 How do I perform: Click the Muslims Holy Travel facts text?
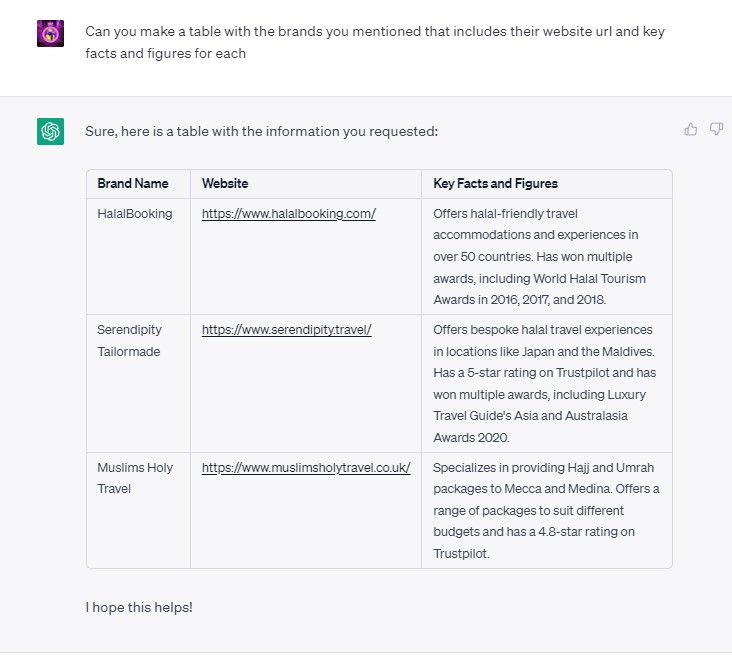pyautogui.click(x=545, y=510)
